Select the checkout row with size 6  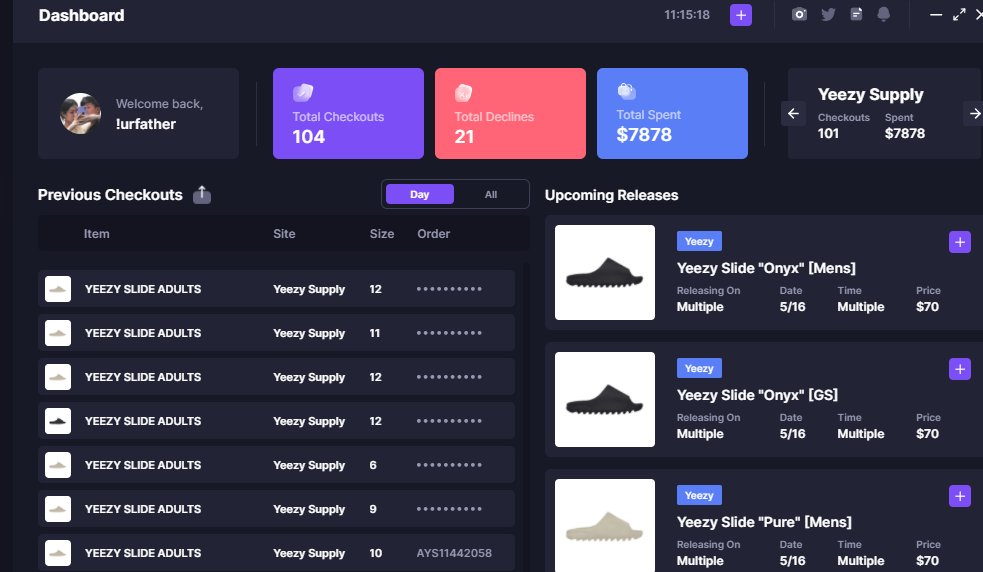[x=276, y=465]
